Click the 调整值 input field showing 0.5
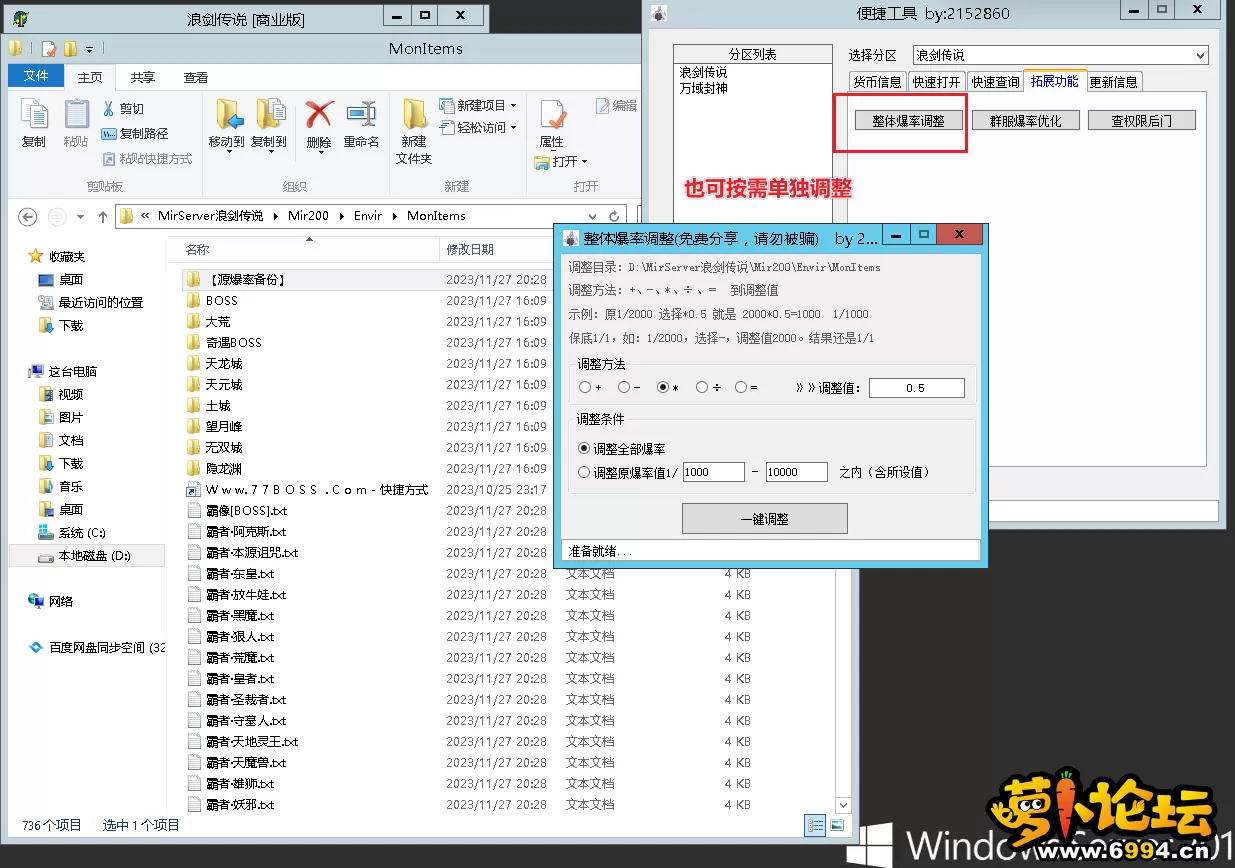The height and width of the screenshot is (868, 1235). click(917, 388)
